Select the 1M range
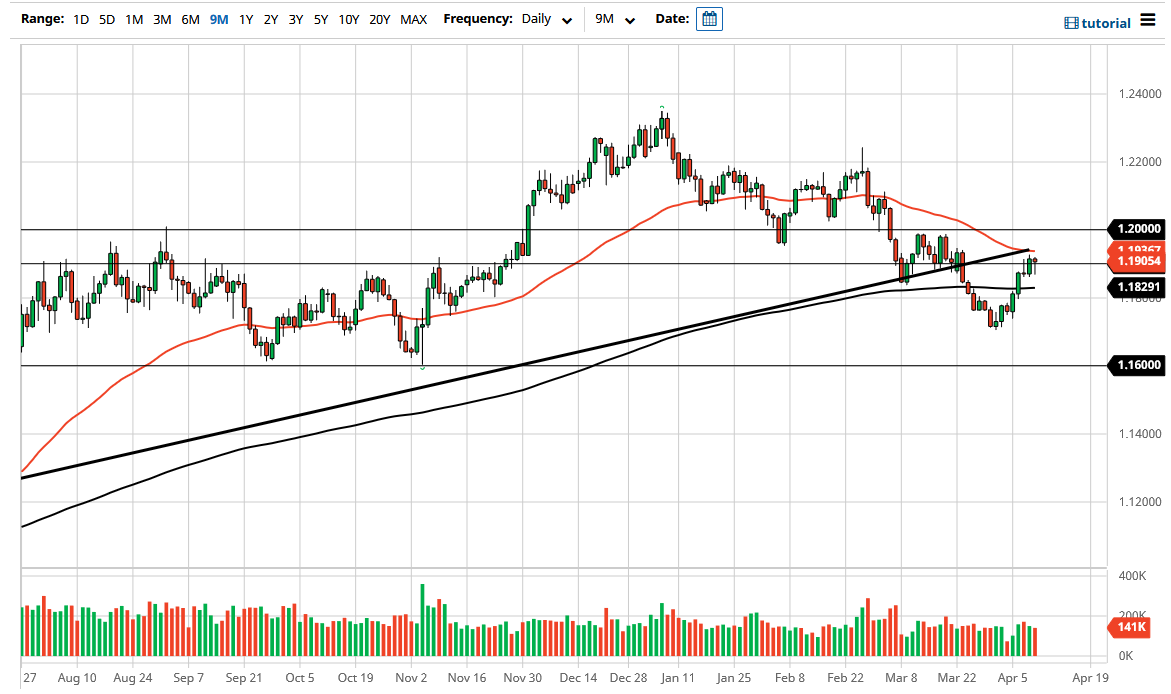Image resolution: width=1171 pixels, height=694 pixels. 134,19
